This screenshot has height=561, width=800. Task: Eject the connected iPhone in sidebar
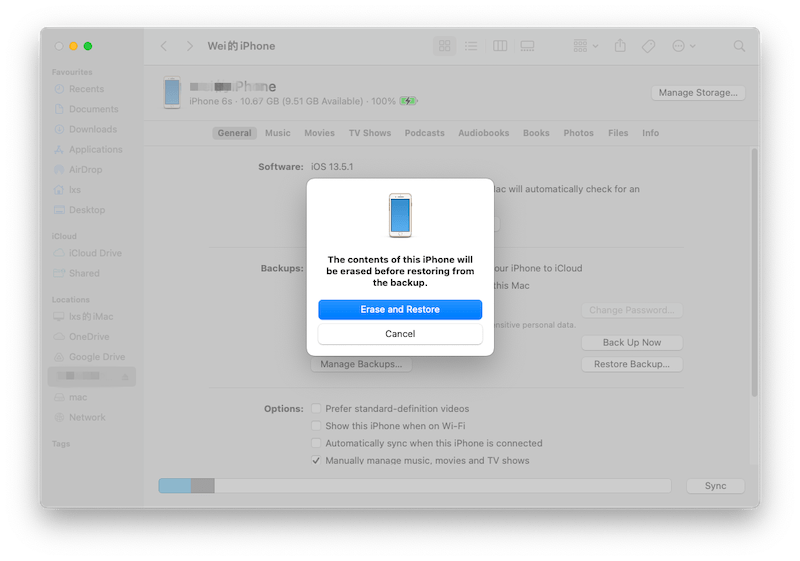(125, 377)
